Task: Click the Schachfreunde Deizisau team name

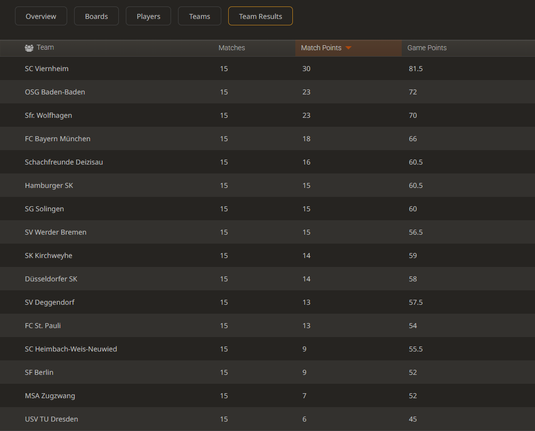Action: pyautogui.click(x=64, y=162)
